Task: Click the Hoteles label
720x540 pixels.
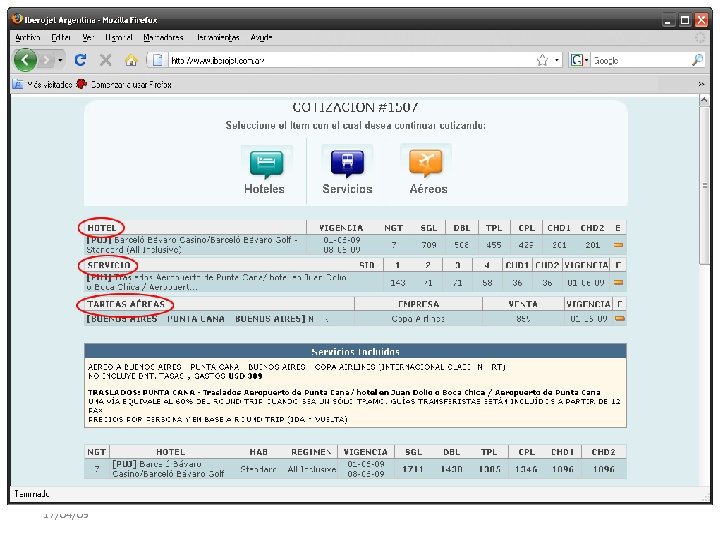Action: click(x=264, y=189)
